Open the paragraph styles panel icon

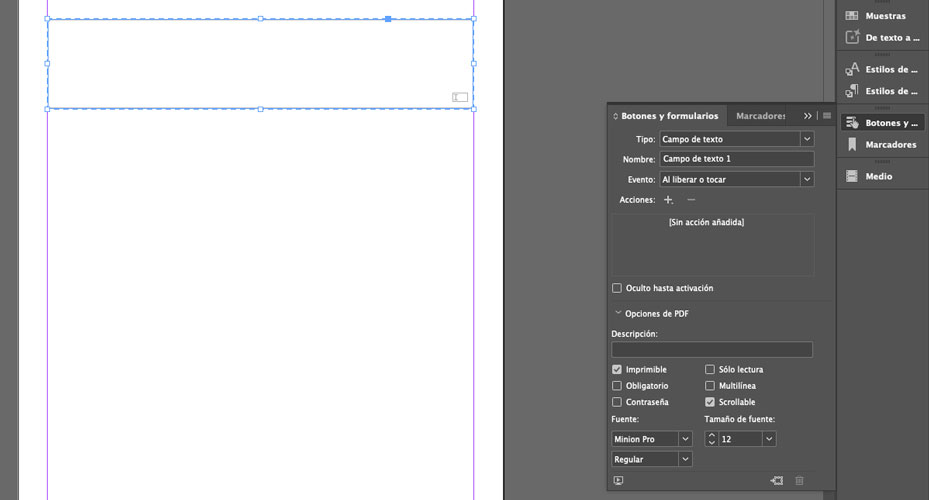[x=851, y=91]
